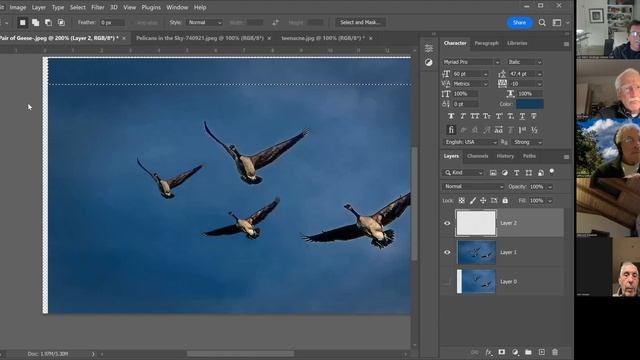This screenshot has height=360, width=640.
Task: Create new fill or adjustment layer icon
Action: tap(515, 352)
